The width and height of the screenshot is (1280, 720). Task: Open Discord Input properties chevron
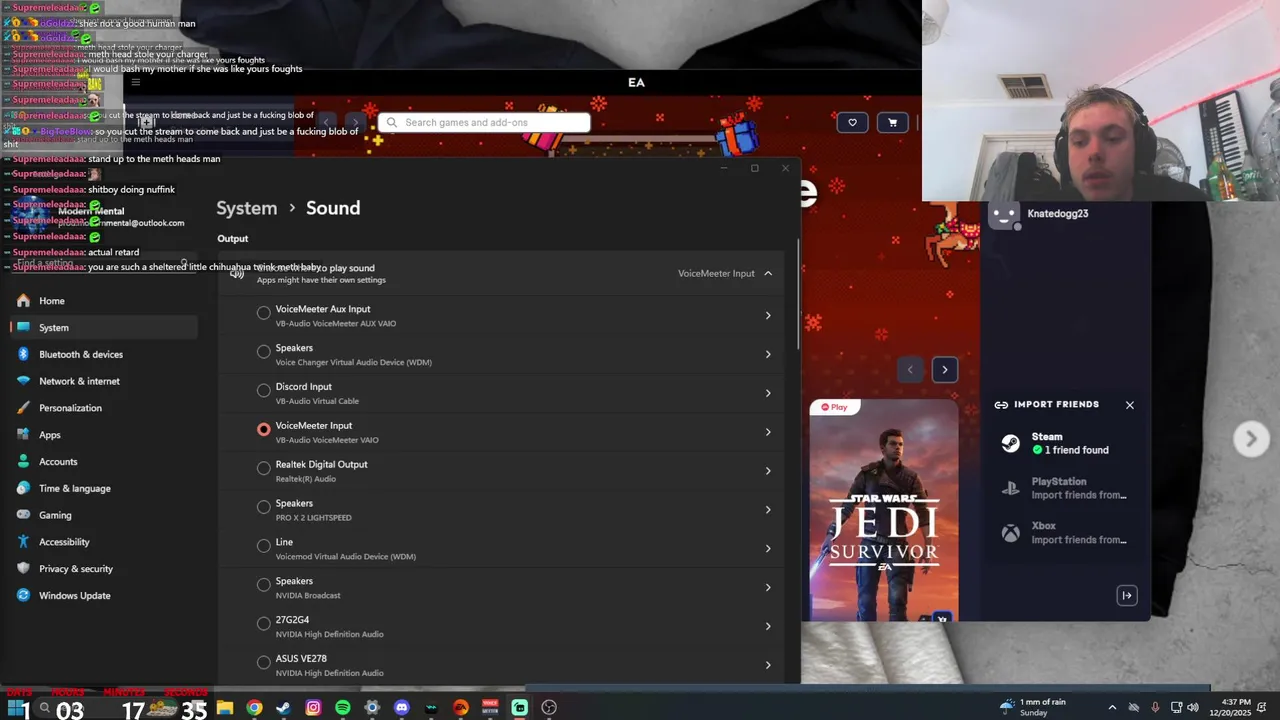pos(768,393)
